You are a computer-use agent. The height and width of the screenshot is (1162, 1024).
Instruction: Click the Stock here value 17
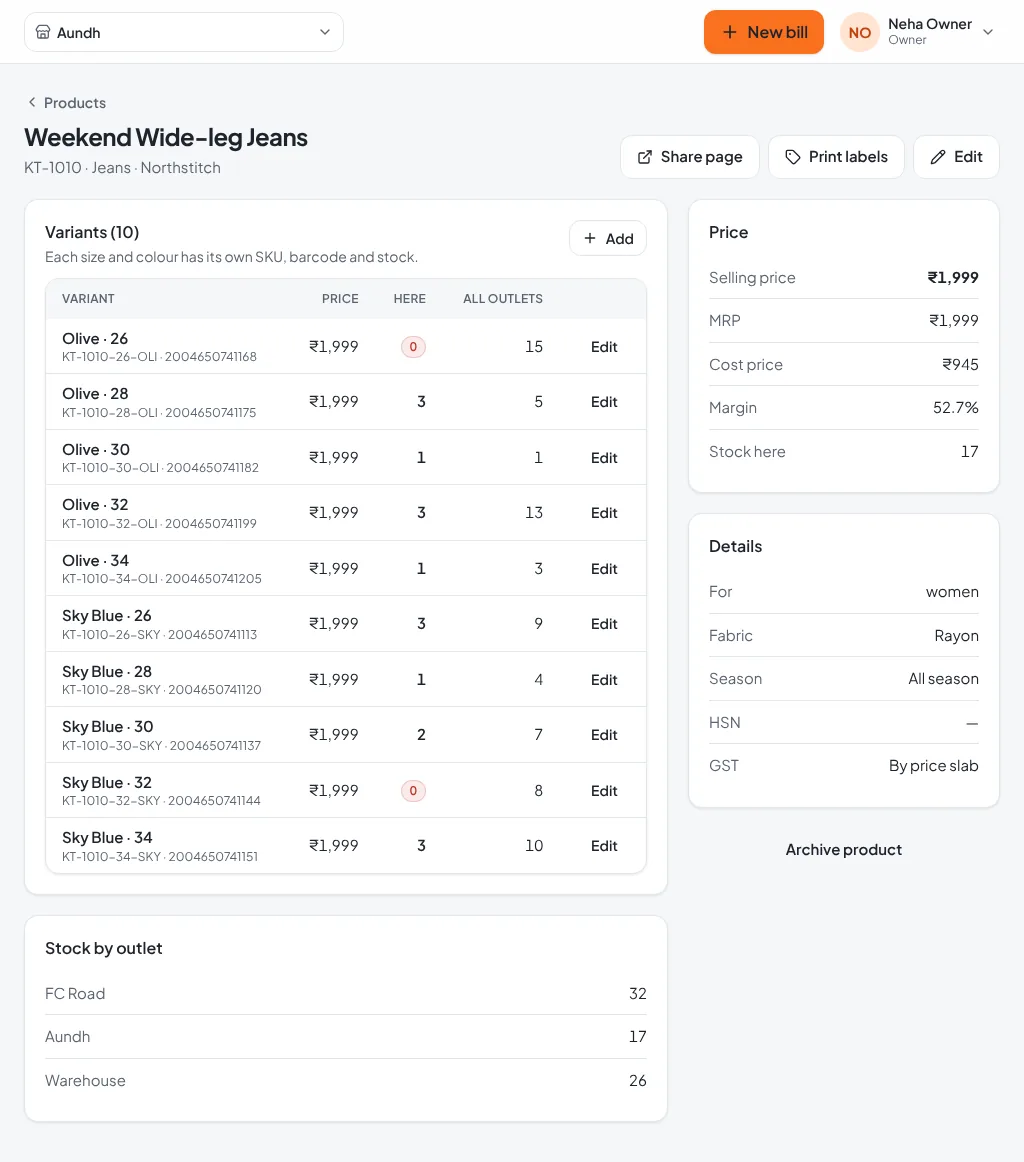[970, 451]
